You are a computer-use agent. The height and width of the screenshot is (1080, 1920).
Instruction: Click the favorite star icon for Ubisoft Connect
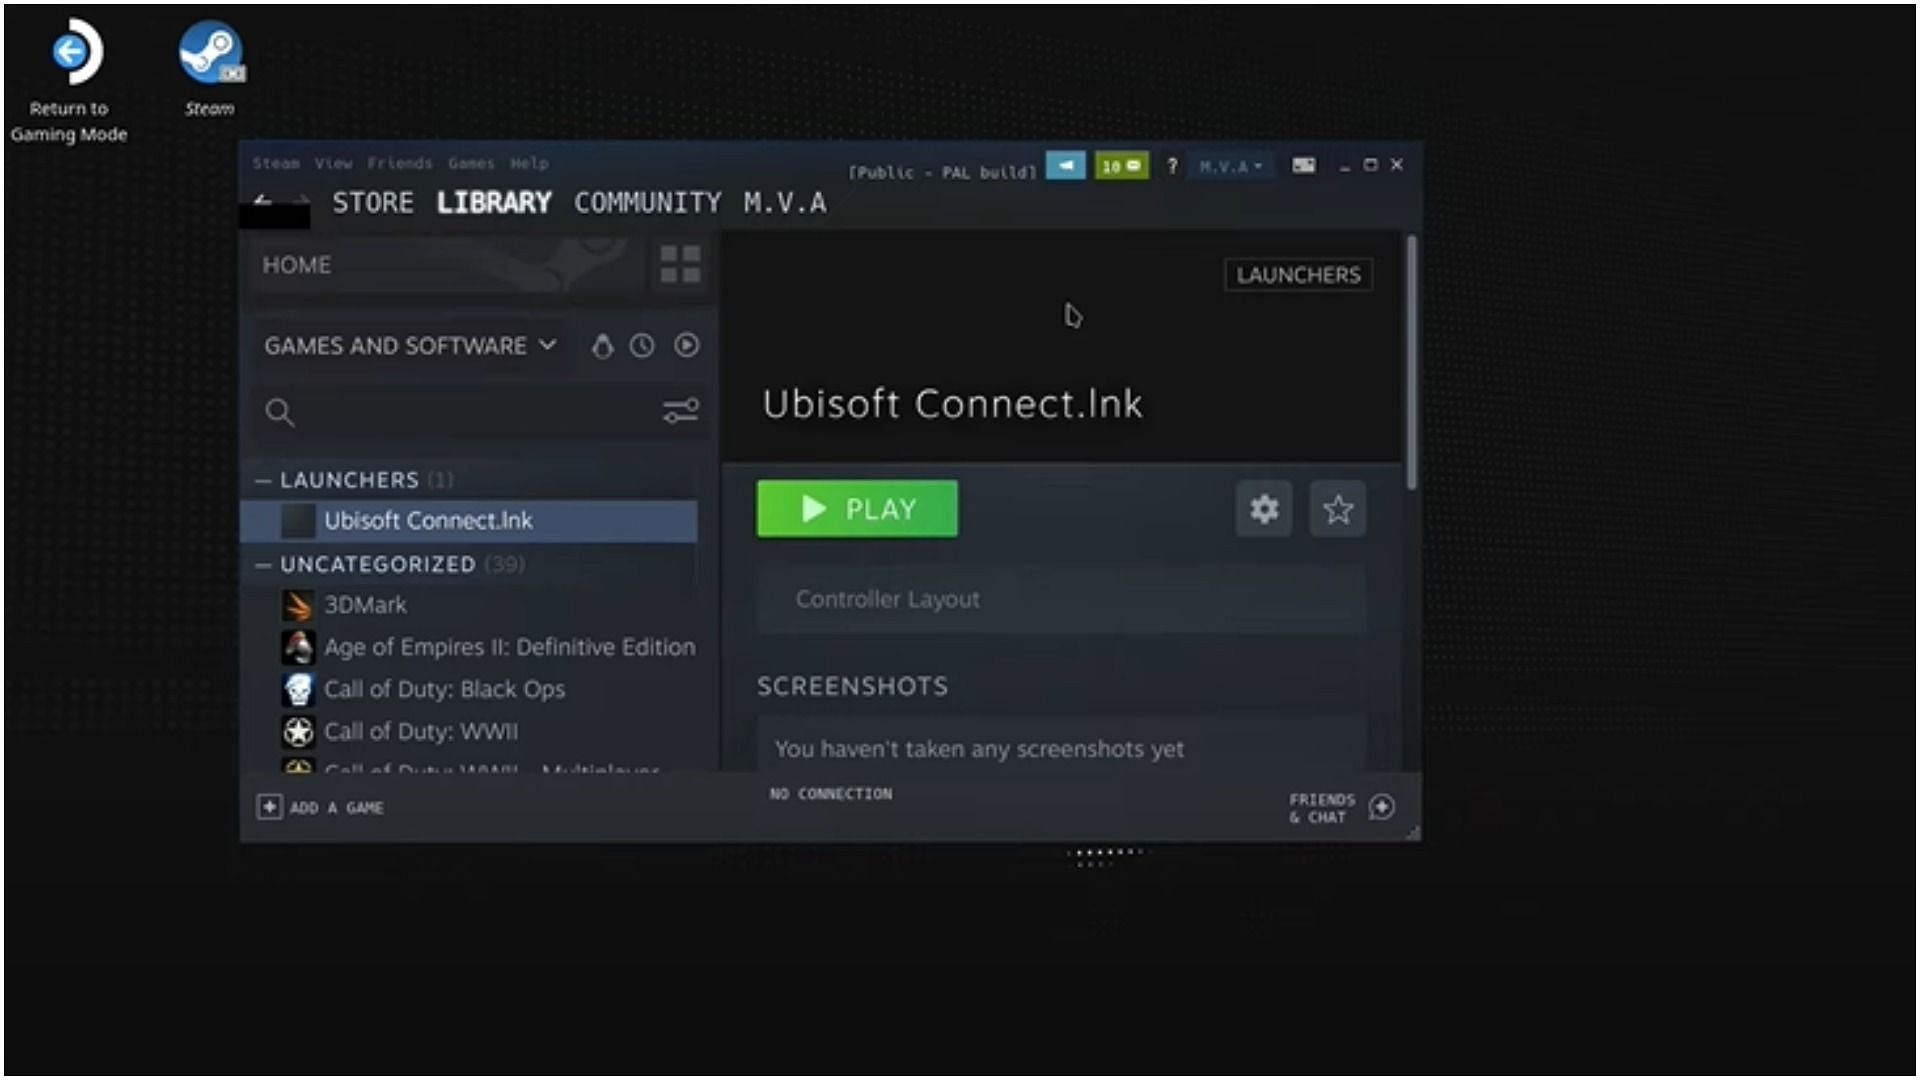(1337, 509)
